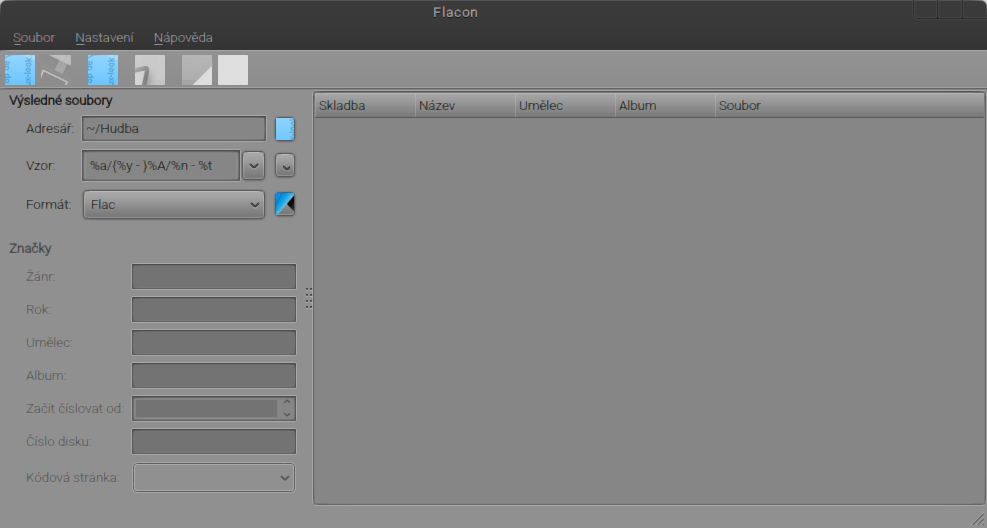
Task: Expand the Vzor pattern history dropdown
Action: point(254,166)
